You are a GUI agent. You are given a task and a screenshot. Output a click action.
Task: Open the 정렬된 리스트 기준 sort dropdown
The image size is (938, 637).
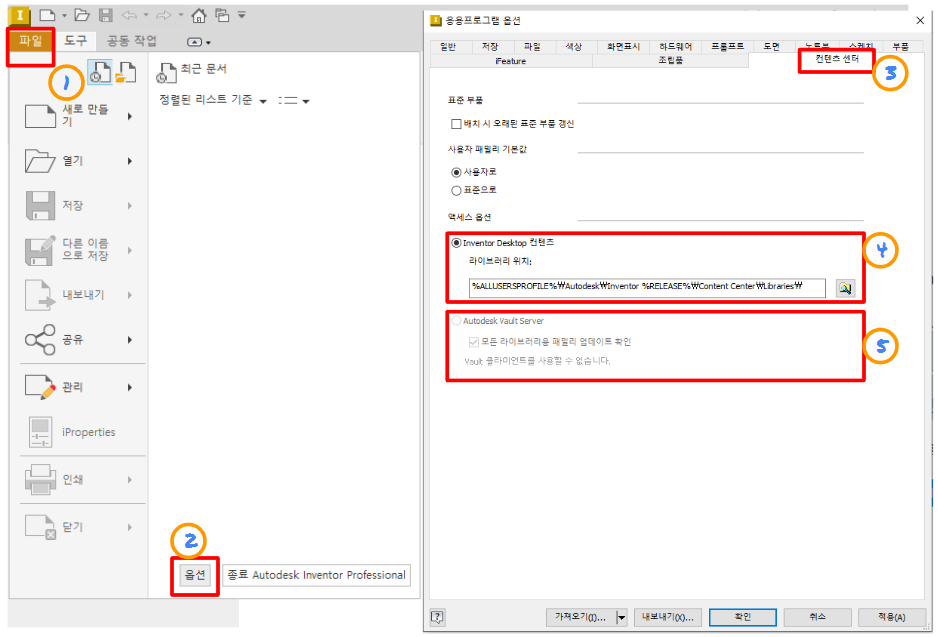263,101
